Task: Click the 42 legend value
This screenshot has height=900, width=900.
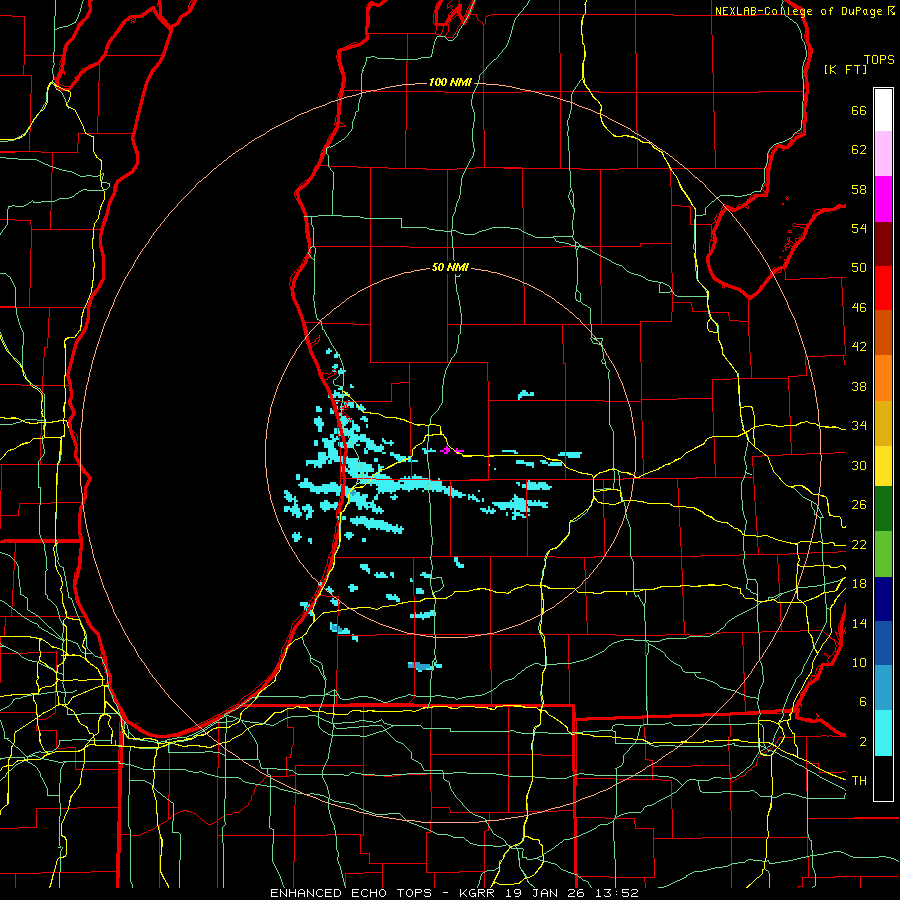Action: point(859,347)
